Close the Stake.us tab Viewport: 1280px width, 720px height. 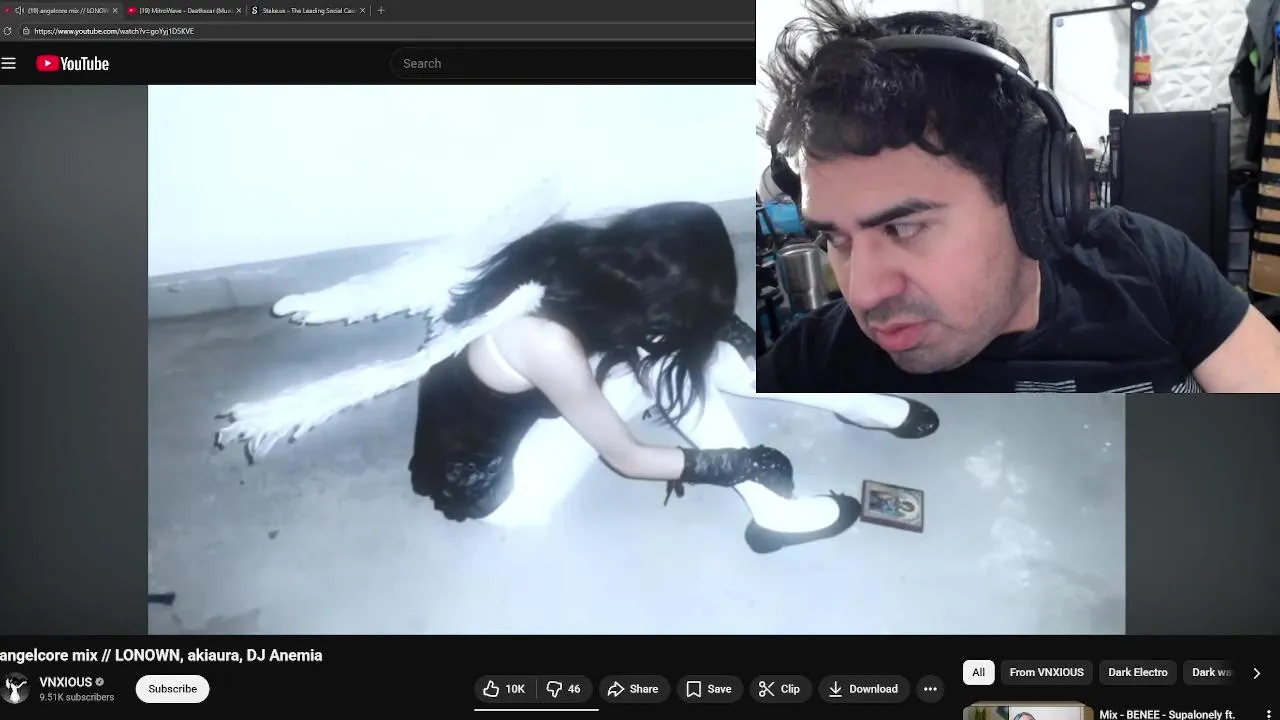(362, 10)
